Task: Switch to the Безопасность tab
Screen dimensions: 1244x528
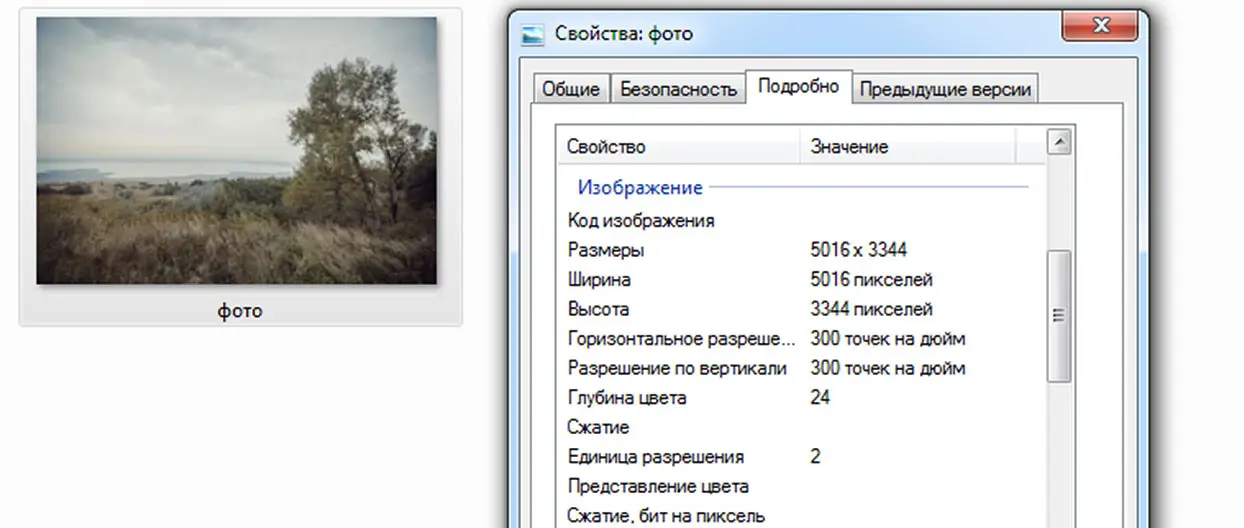Action: coord(678,89)
